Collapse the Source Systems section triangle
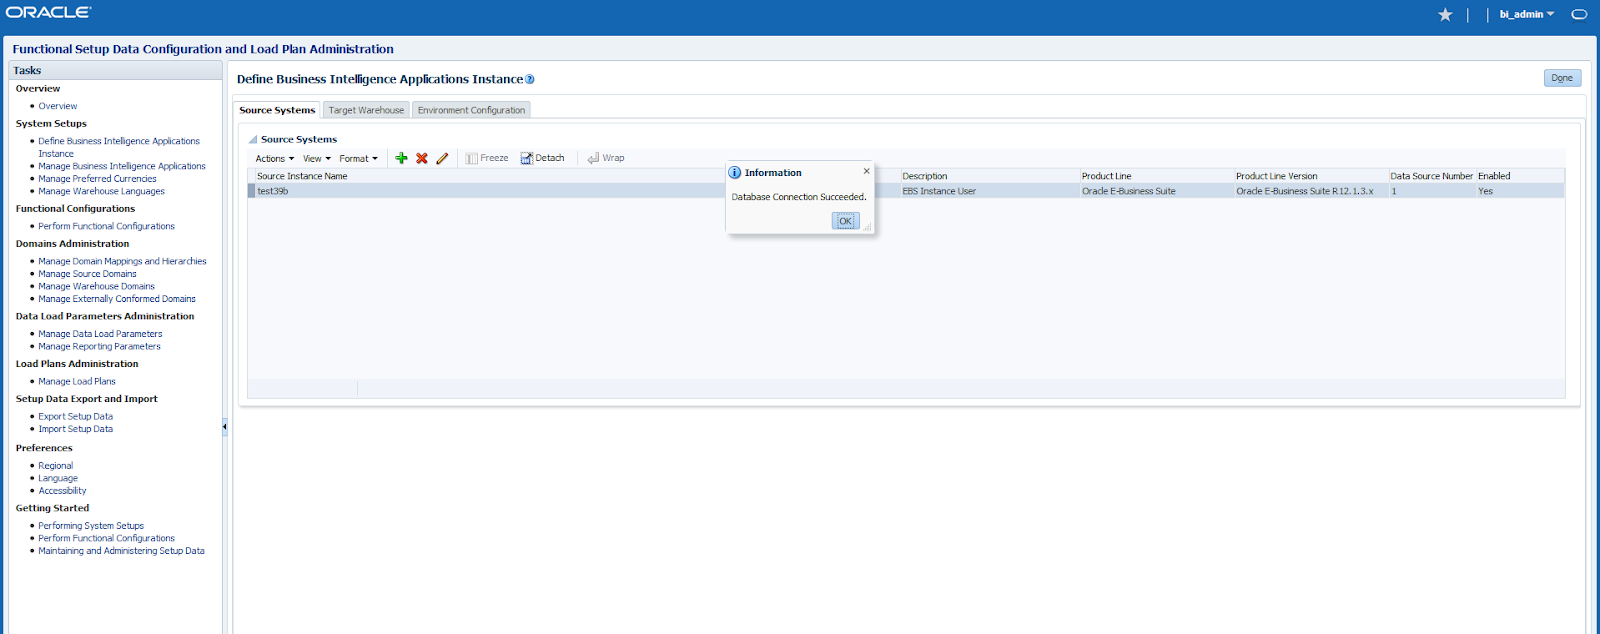 pos(253,140)
